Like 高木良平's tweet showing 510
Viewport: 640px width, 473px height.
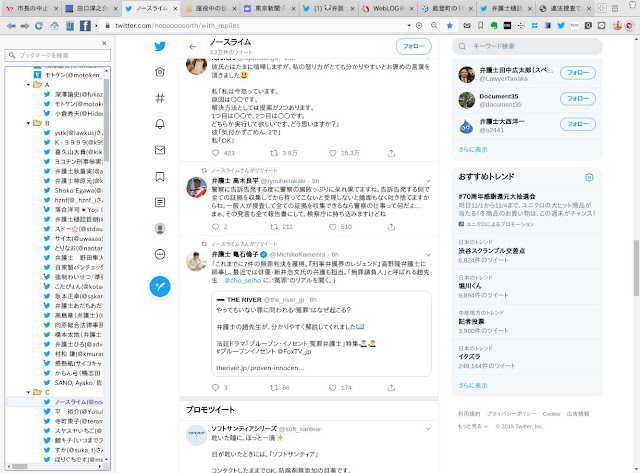[x=333, y=227]
